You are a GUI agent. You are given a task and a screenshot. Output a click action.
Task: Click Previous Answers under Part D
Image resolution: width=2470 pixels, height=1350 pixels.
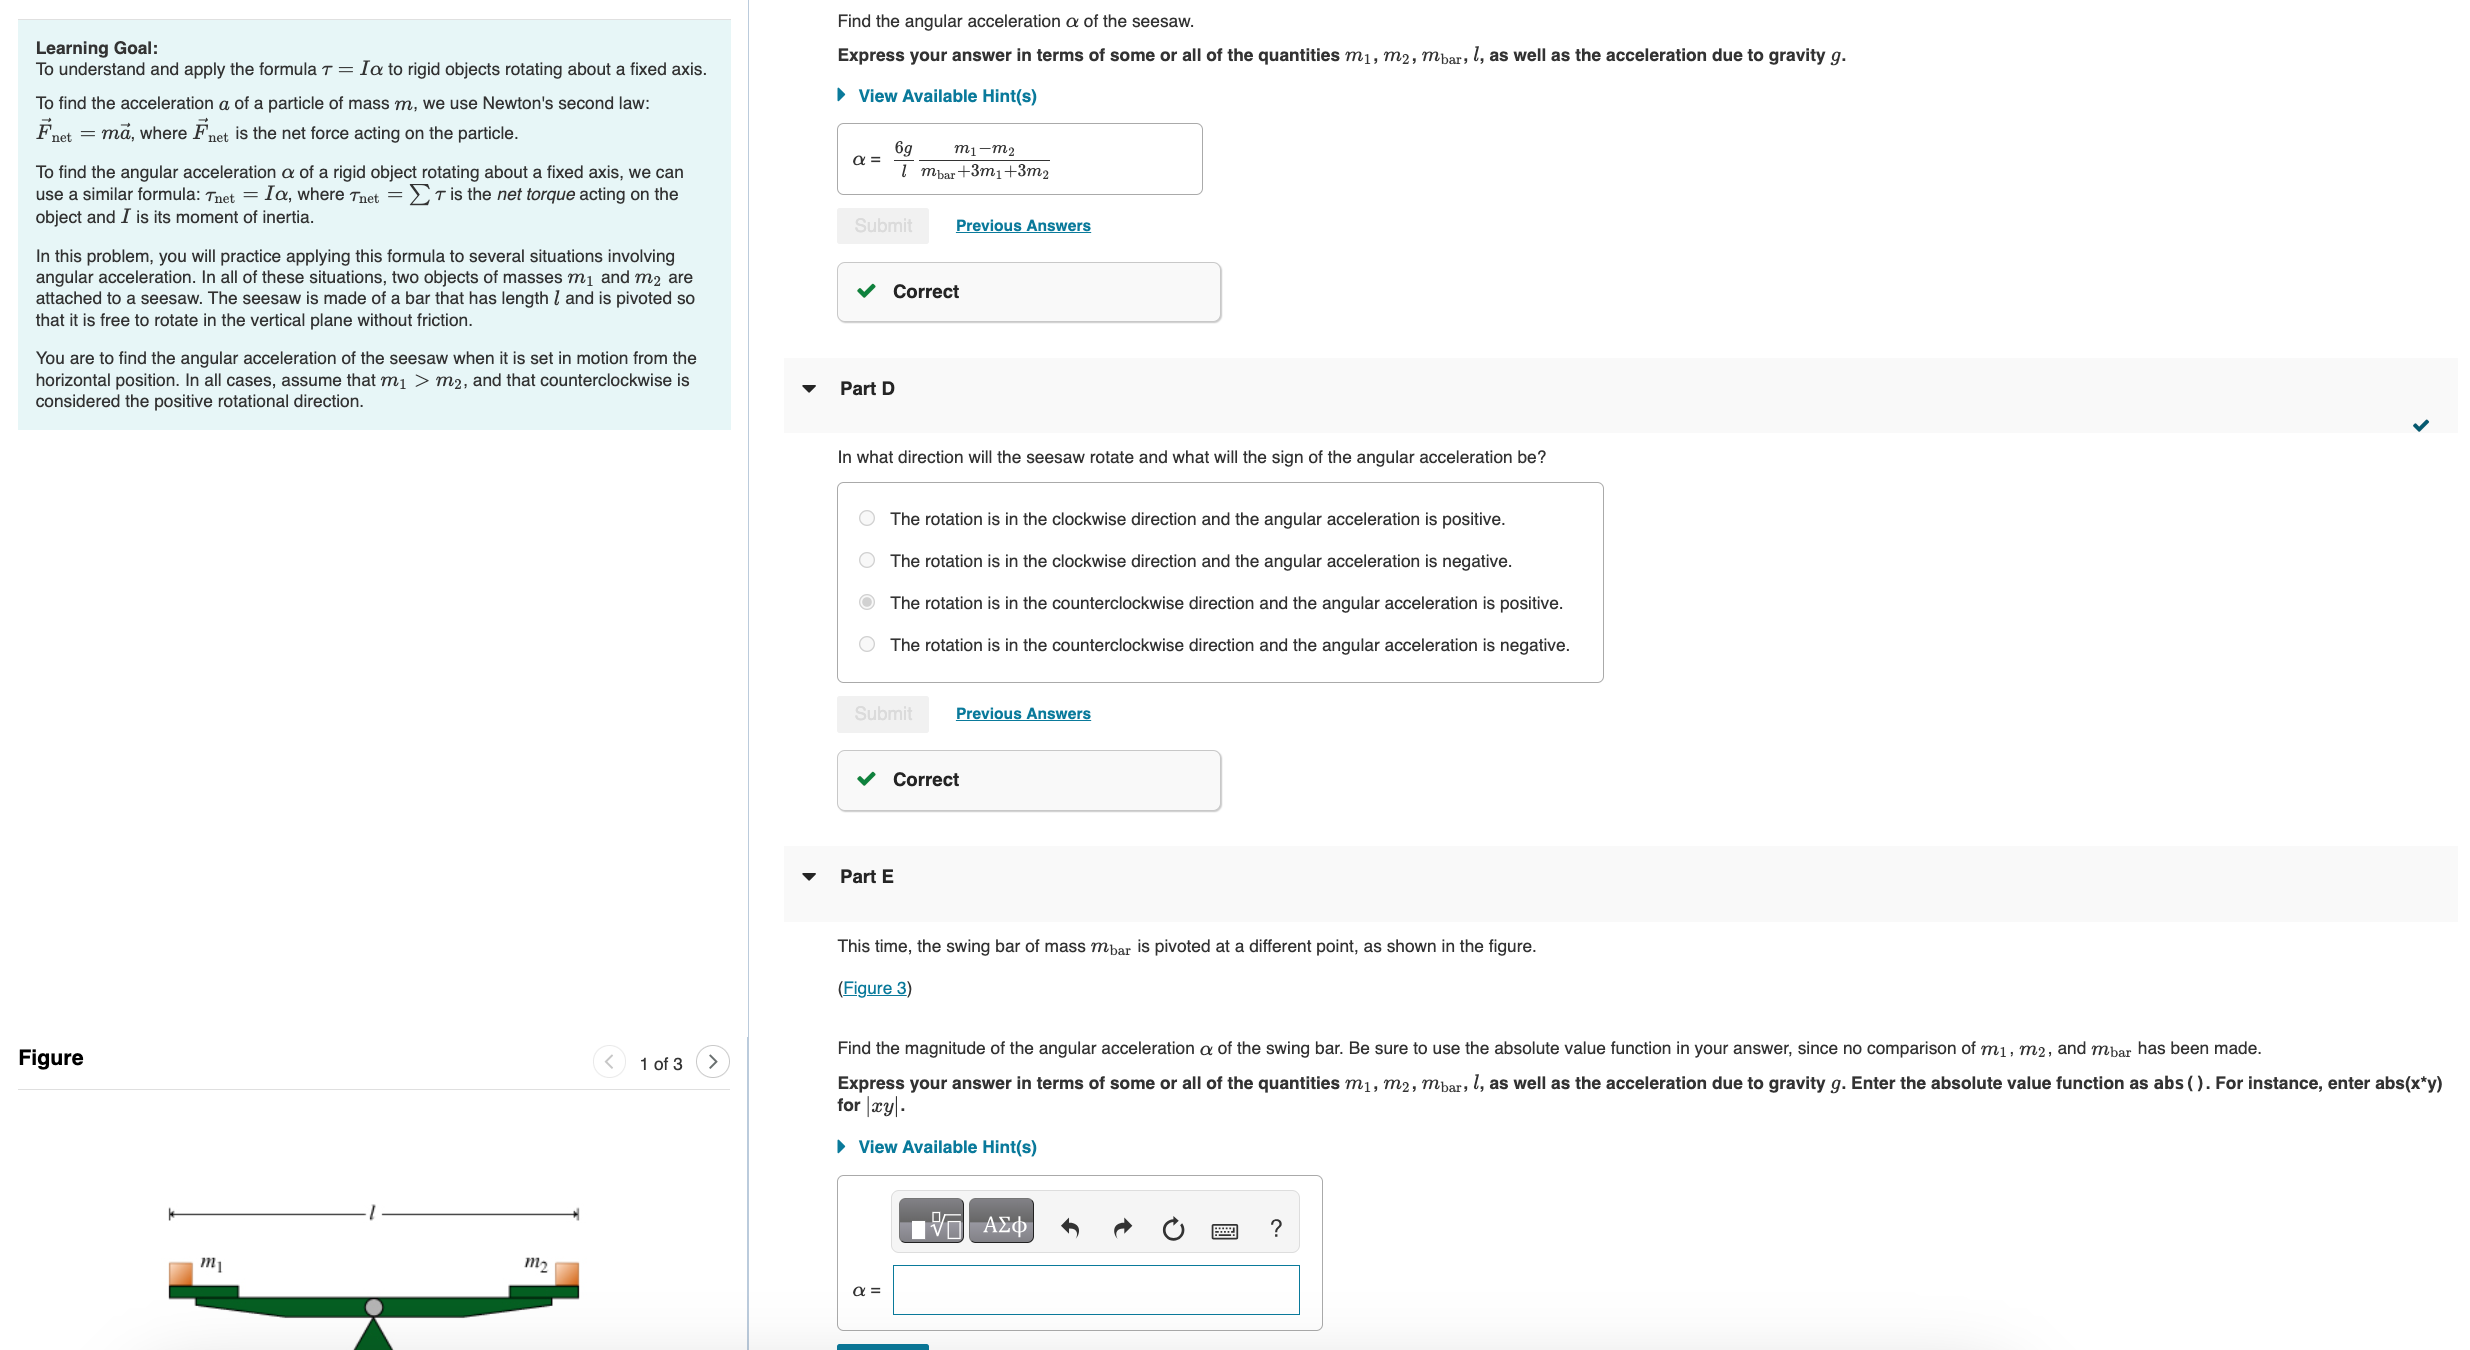[x=1022, y=713]
